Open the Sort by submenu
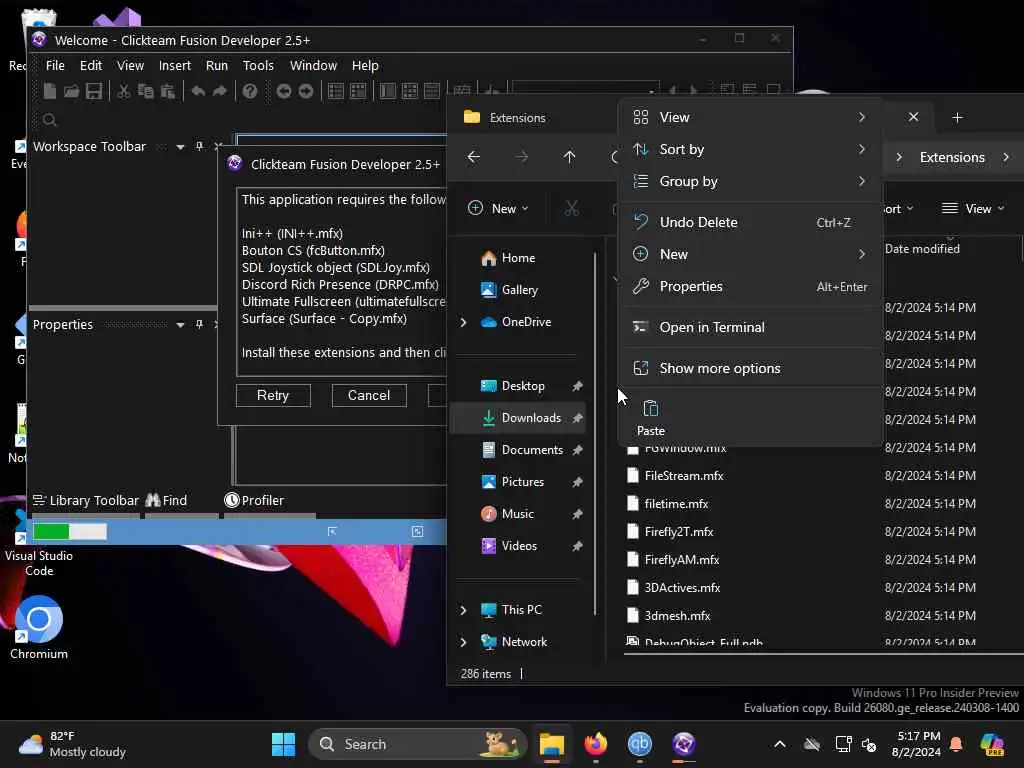 [x=750, y=150]
